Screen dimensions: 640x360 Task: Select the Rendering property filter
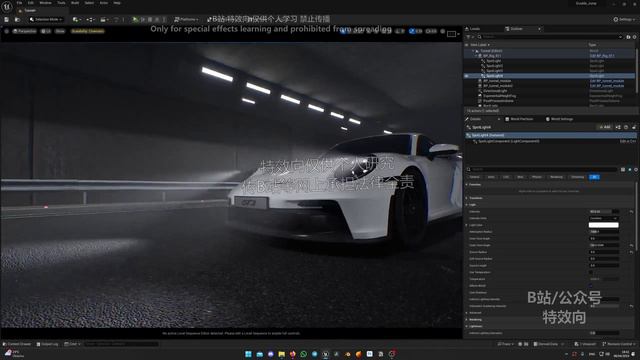[556, 177]
